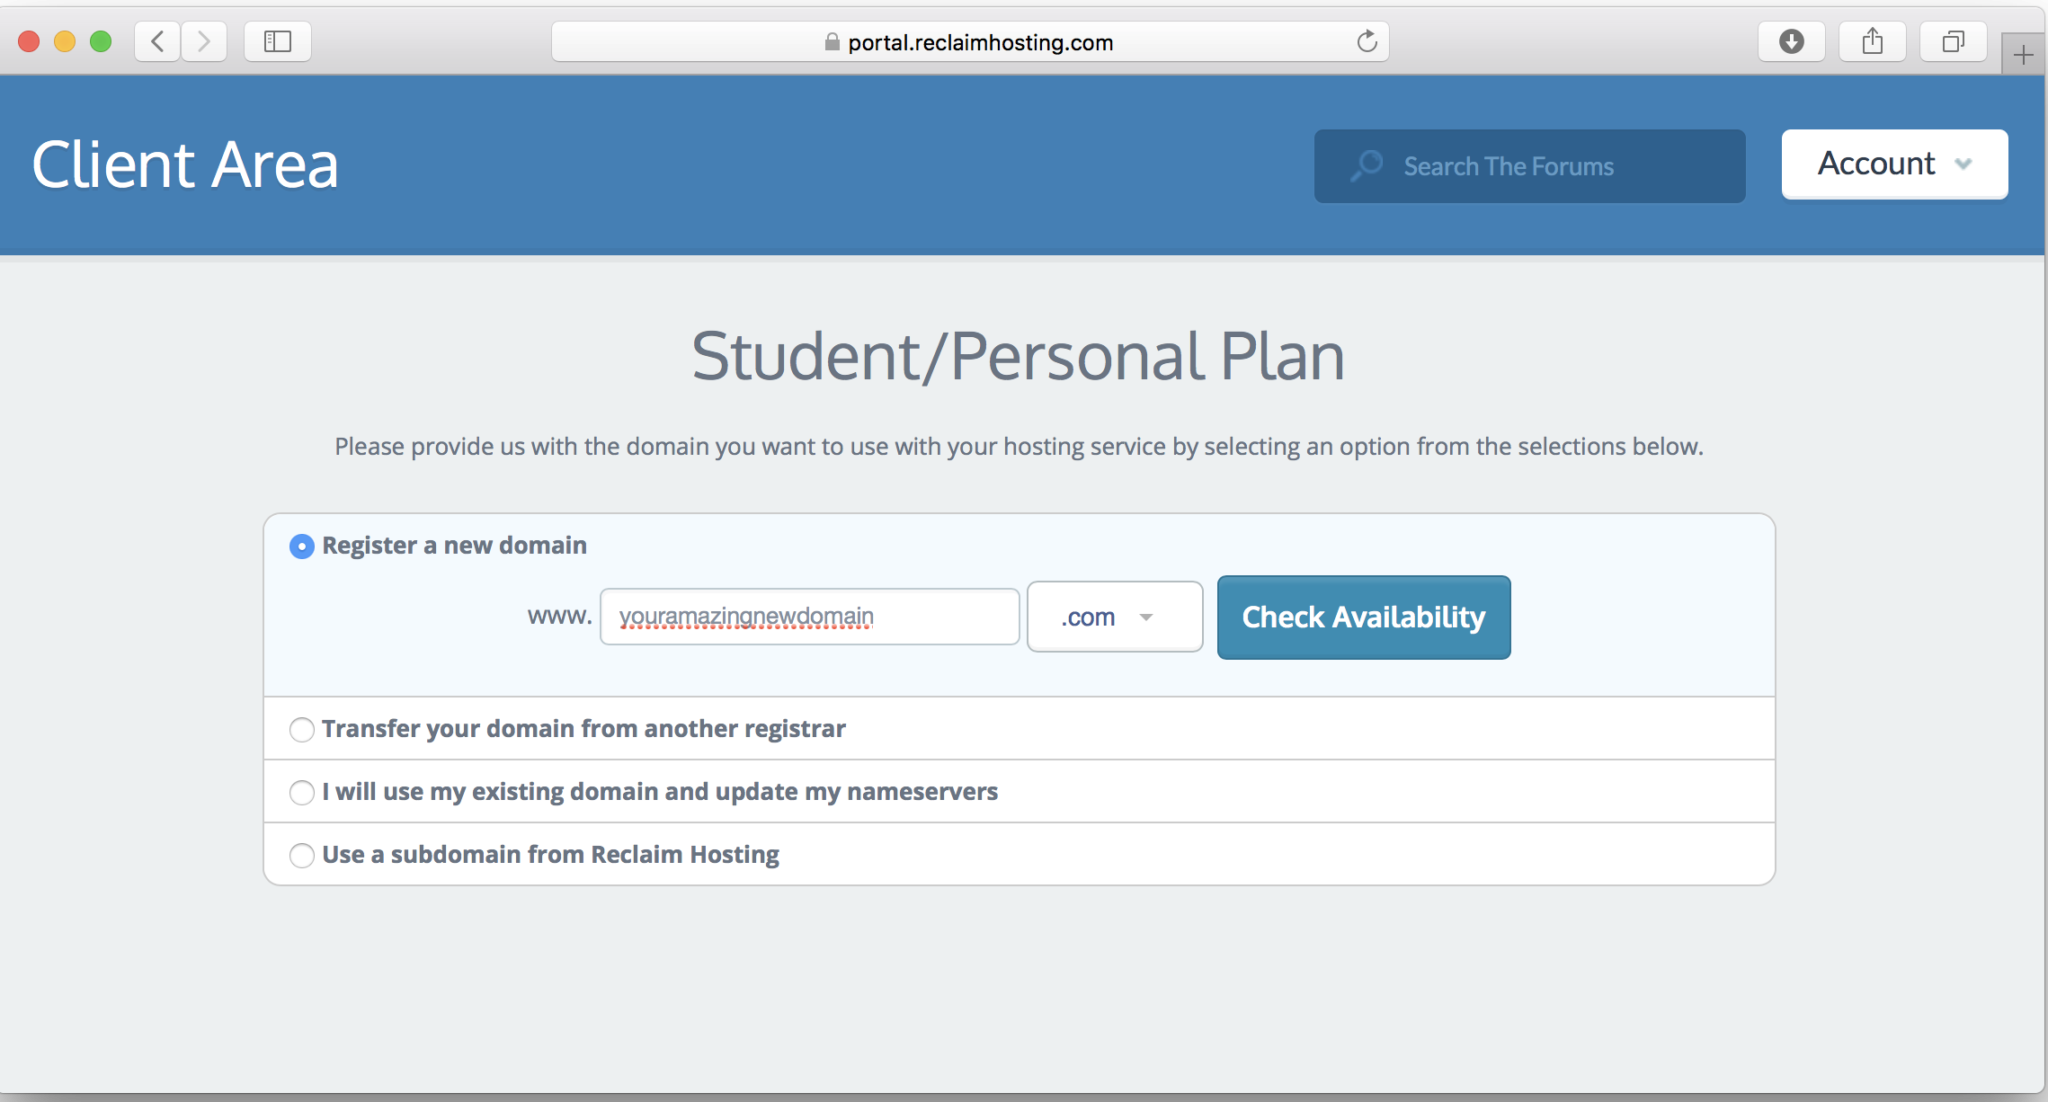Select Transfer your domain from another registrar
Viewport: 2048px width, 1102px height.
302,730
